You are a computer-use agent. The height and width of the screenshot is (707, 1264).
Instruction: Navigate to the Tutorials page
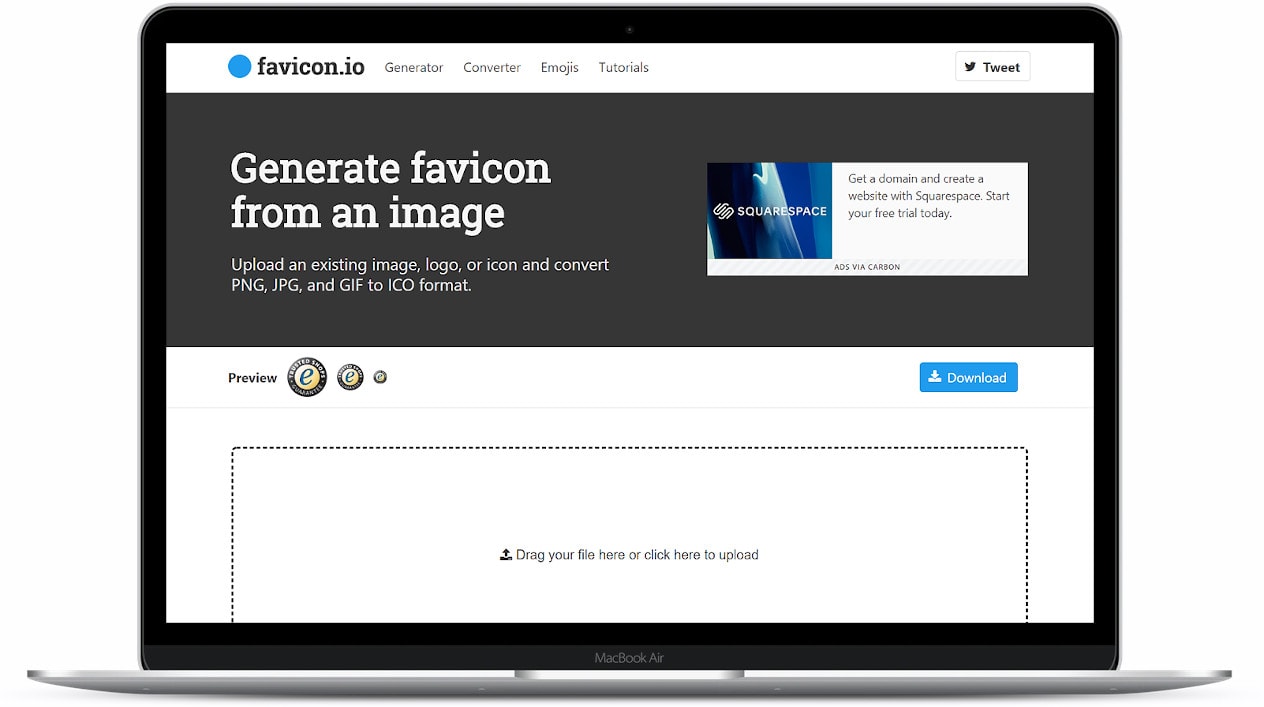pyautogui.click(x=623, y=67)
